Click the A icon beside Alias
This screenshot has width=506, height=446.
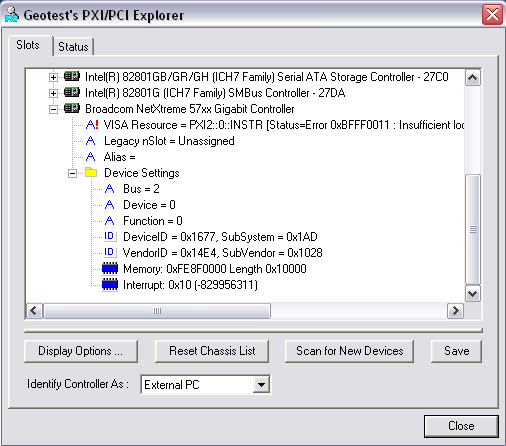click(x=90, y=157)
